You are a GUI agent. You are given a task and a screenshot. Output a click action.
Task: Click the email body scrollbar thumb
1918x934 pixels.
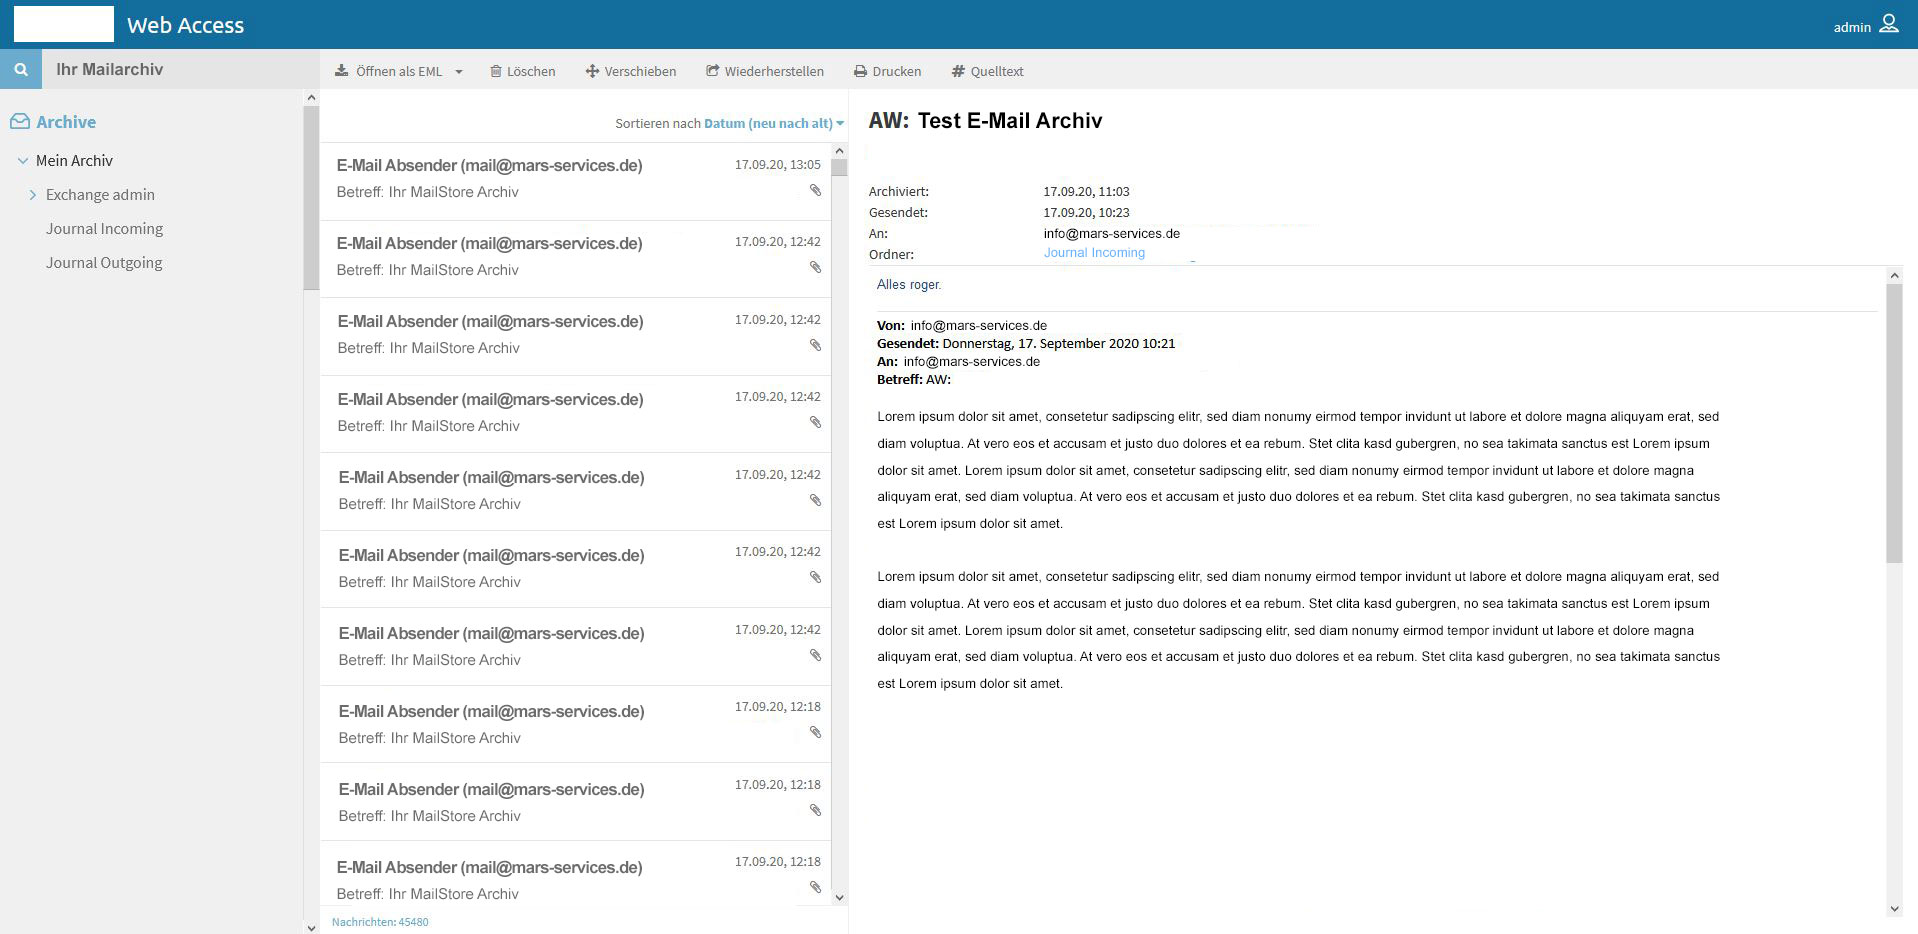(x=1894, y=420)
